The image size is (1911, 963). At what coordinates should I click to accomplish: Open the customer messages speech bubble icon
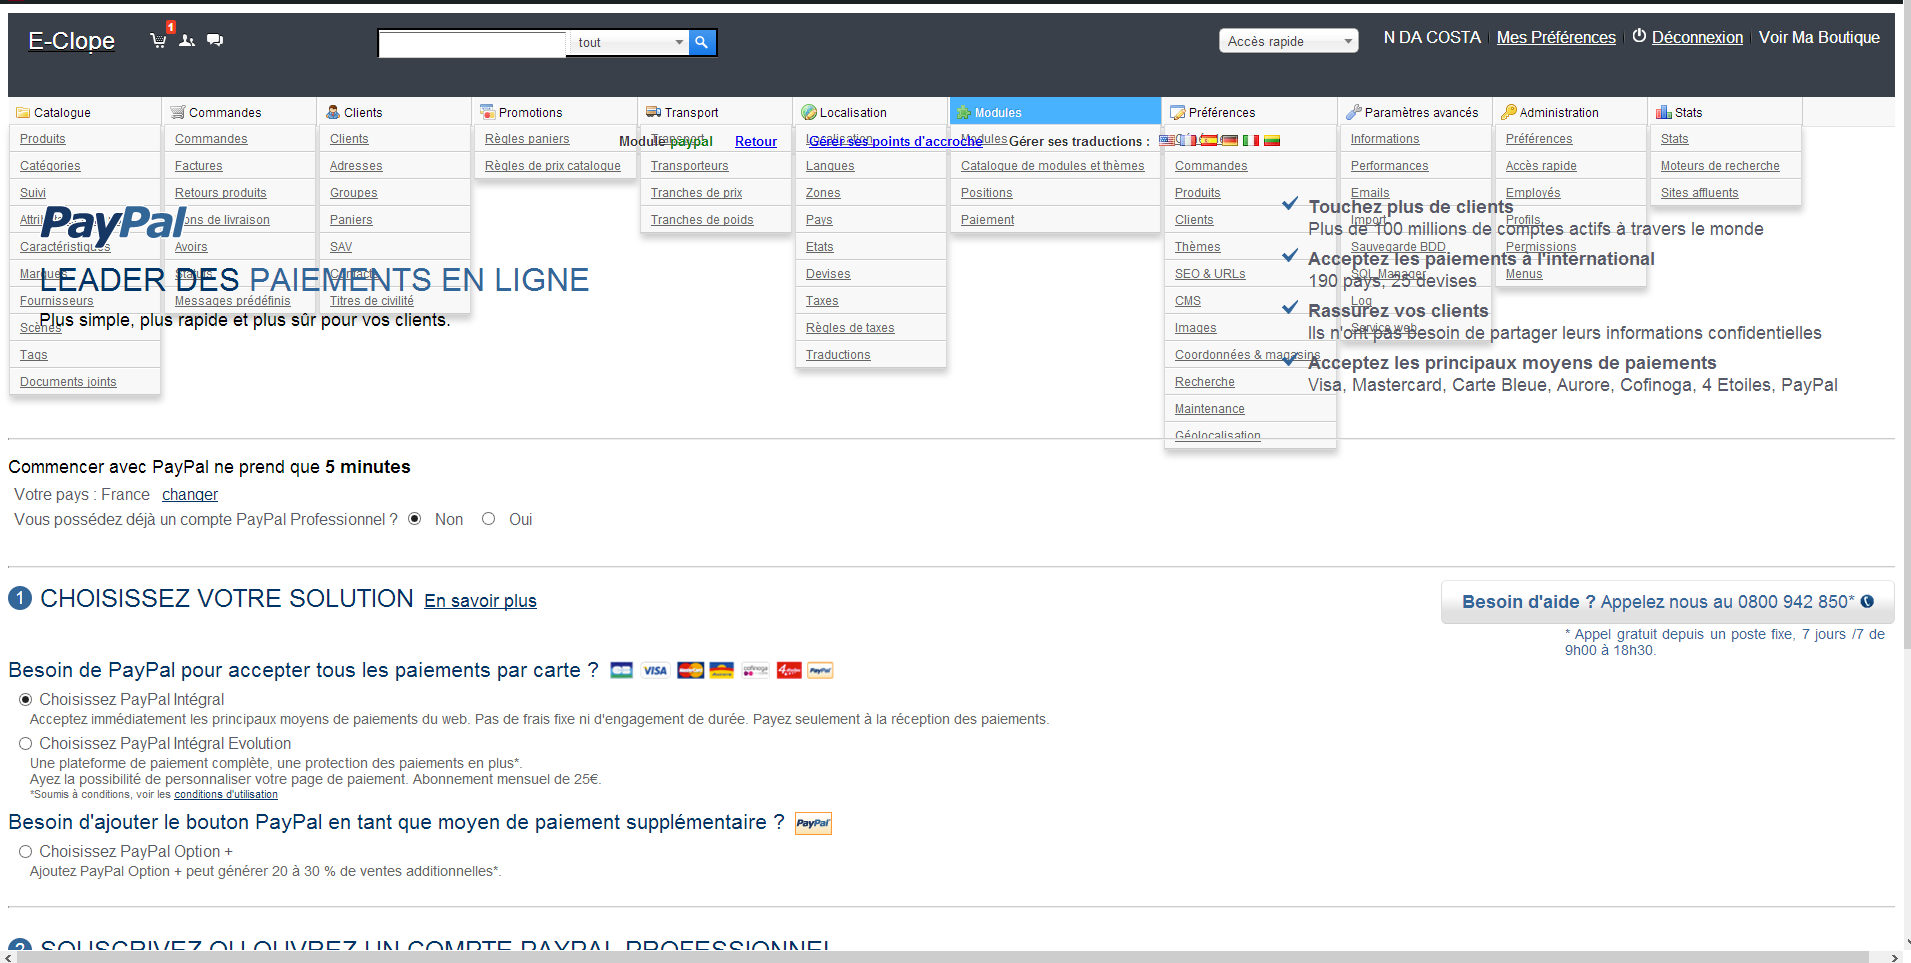point(215,40)
